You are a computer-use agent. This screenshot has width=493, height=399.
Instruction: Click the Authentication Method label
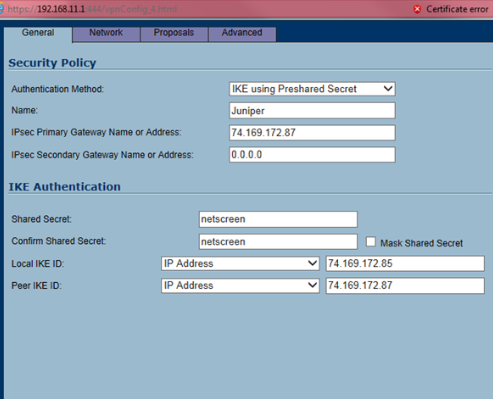tap(58, 89)
